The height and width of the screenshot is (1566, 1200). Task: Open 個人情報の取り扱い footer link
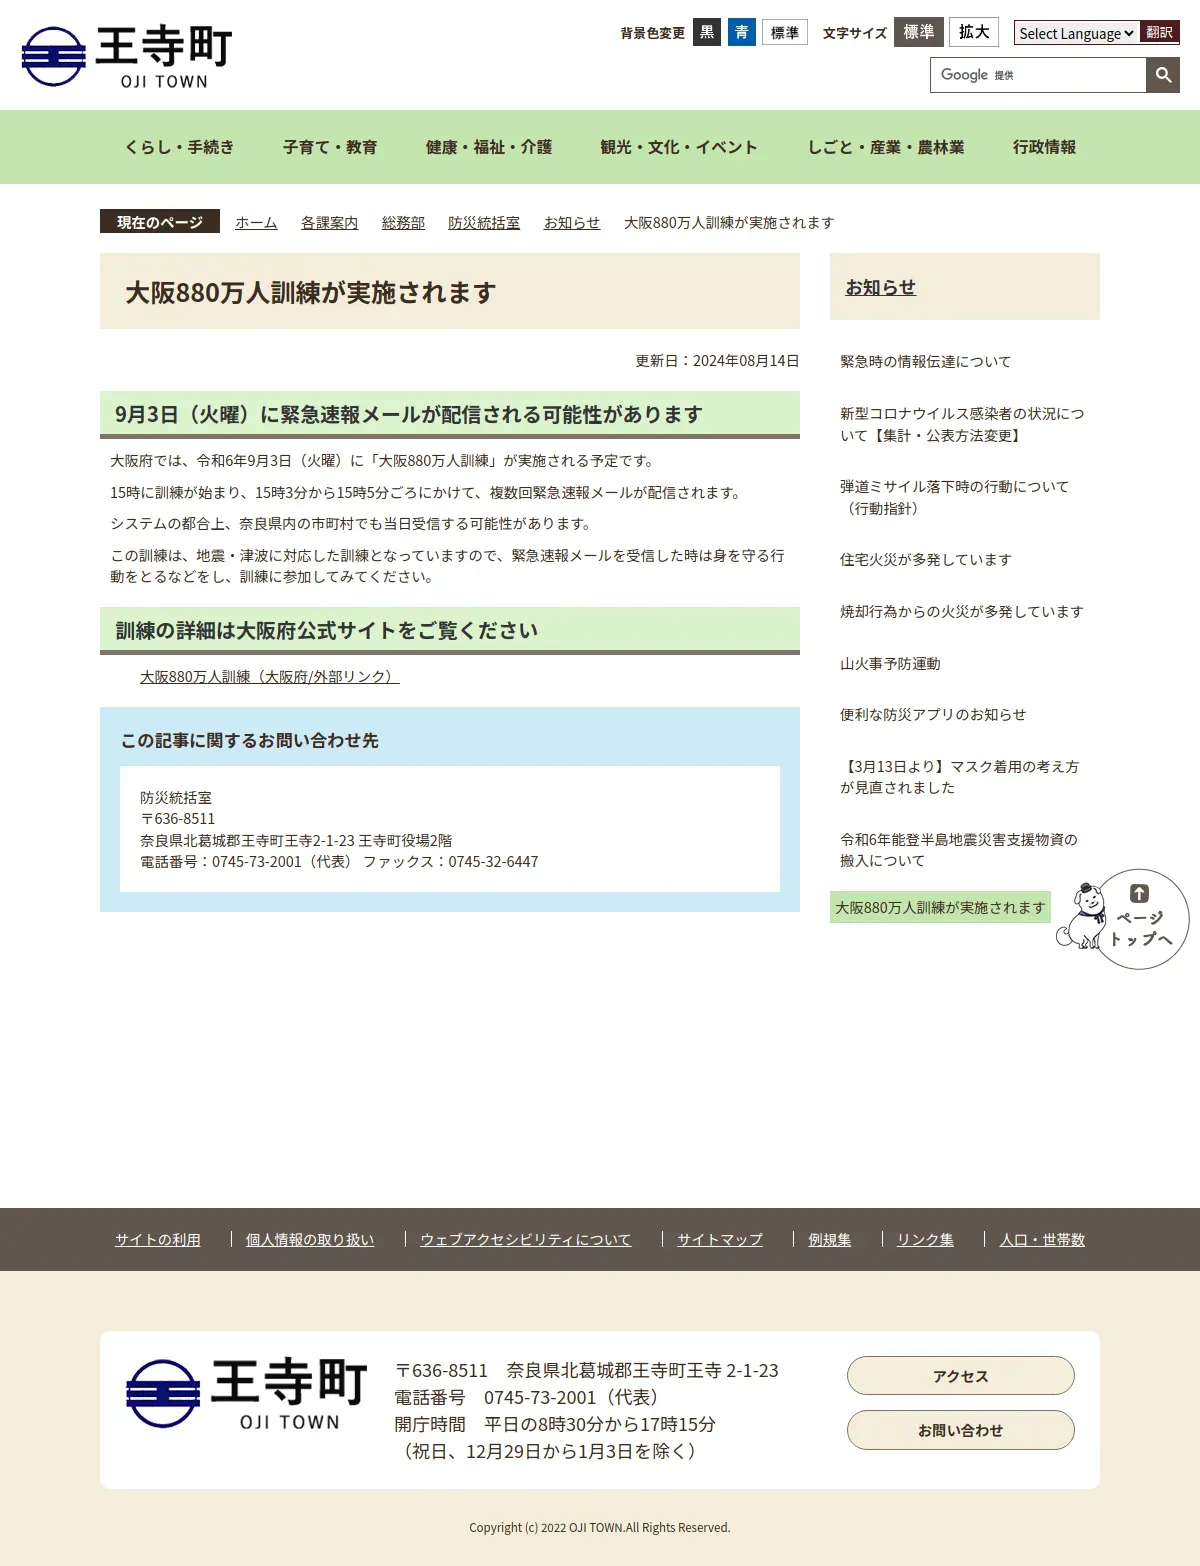click(x=310, y=1240)
